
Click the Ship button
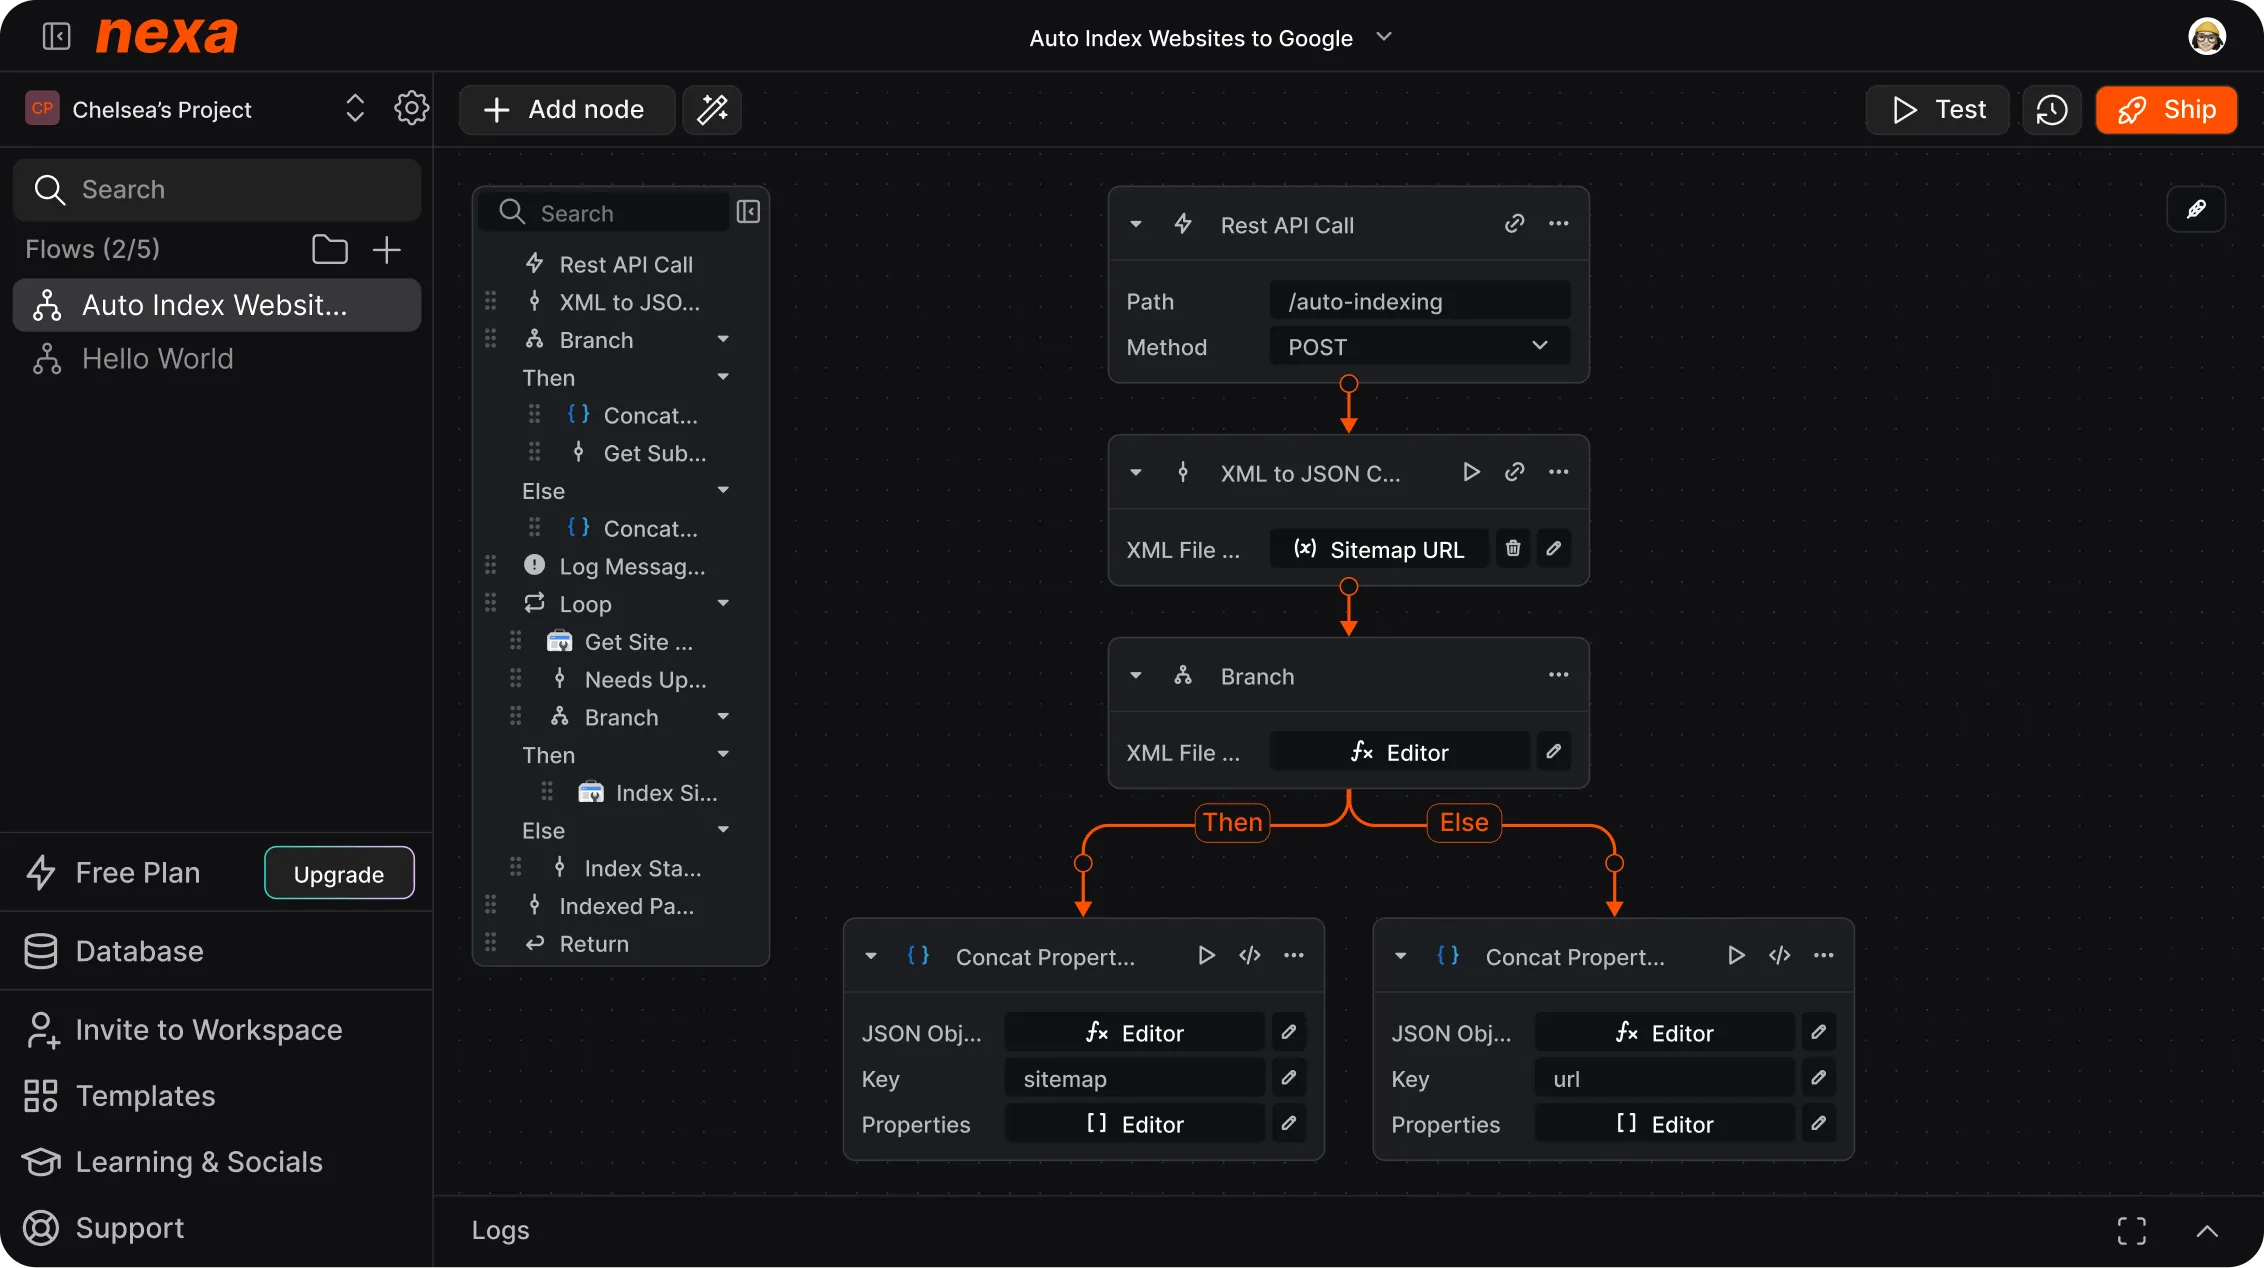click(x=2166, y=110)
